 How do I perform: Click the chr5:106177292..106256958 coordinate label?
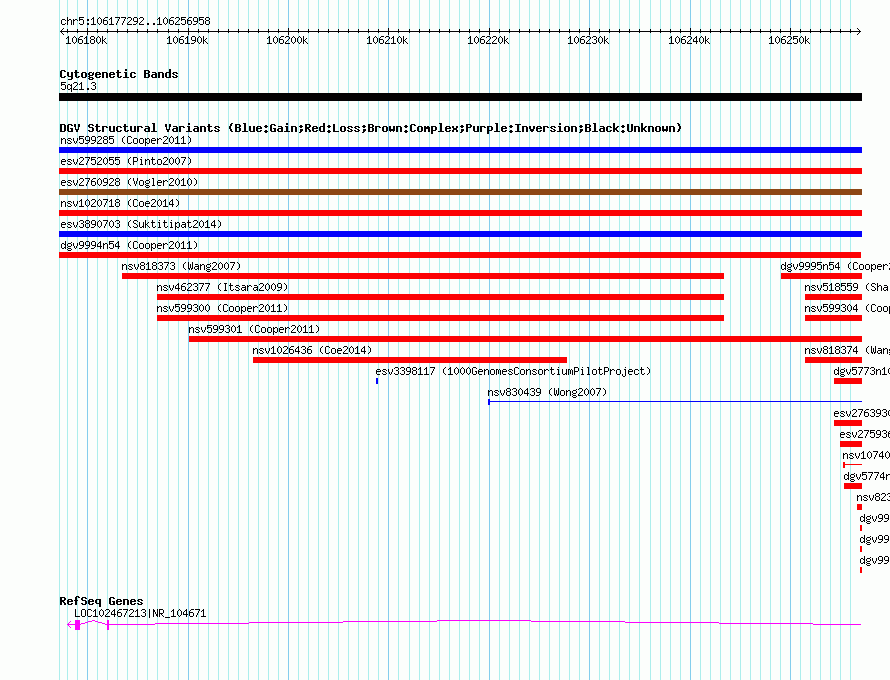pyautogui.click(x=135, y=21)
